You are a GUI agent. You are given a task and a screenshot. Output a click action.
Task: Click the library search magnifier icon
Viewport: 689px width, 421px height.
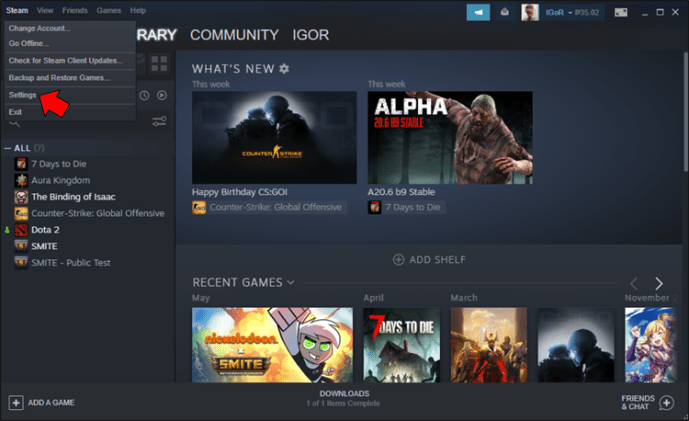click(x=15, y=124)
